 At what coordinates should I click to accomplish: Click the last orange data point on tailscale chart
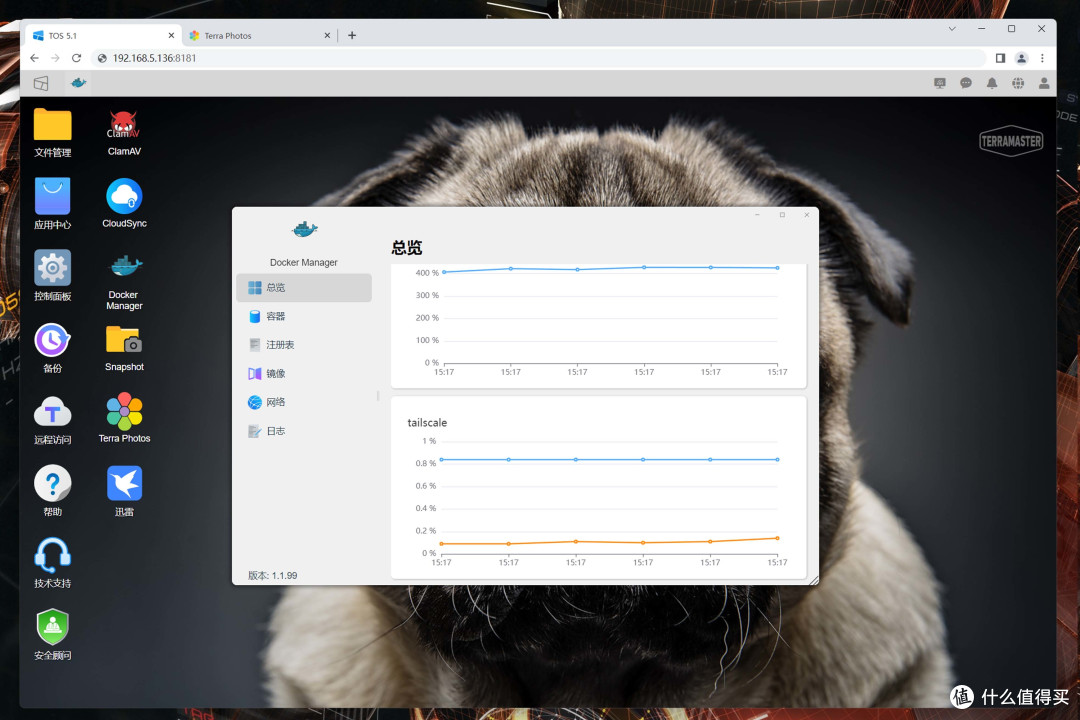coord(778,538)
